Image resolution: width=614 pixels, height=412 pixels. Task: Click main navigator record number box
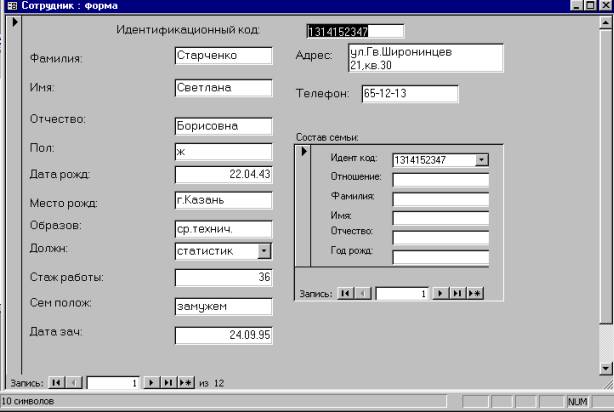113,383
